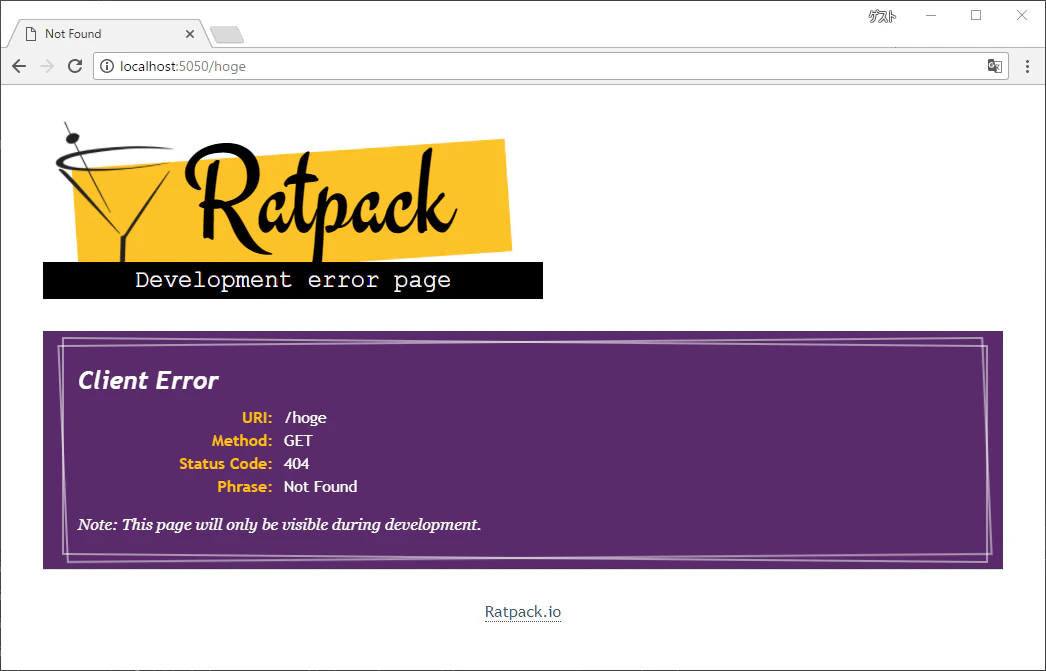Screen dimensions: 1046x671
Task: Open the Ratpack.io link
Action: pos(523,612)
